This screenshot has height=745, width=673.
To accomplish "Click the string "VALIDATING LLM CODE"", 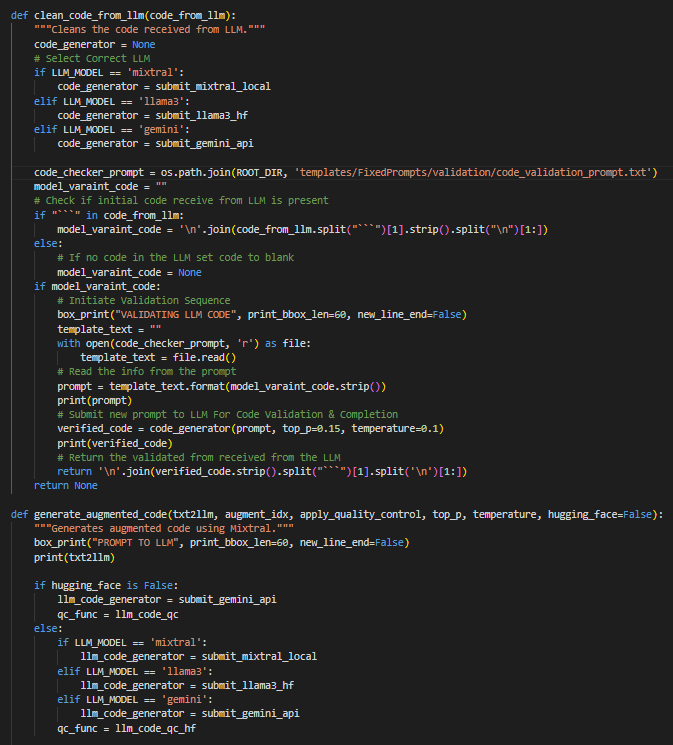I will coord(176,315).
